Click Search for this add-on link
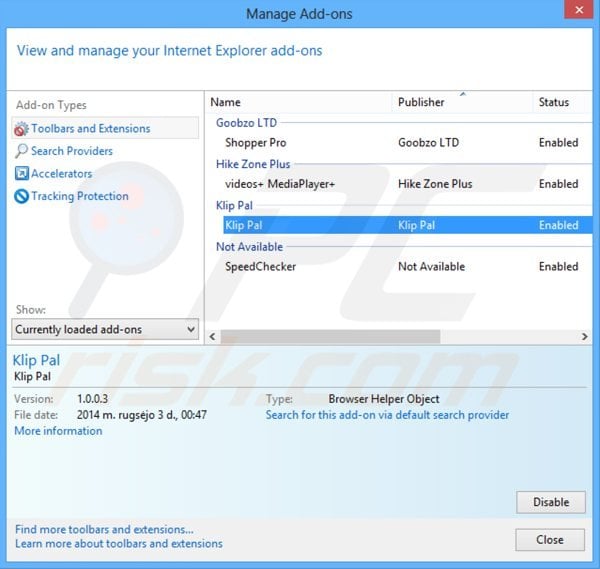Image resolution: width=600 pixels, height=569 pixels. pyautogui.click(x=387, y=415)
